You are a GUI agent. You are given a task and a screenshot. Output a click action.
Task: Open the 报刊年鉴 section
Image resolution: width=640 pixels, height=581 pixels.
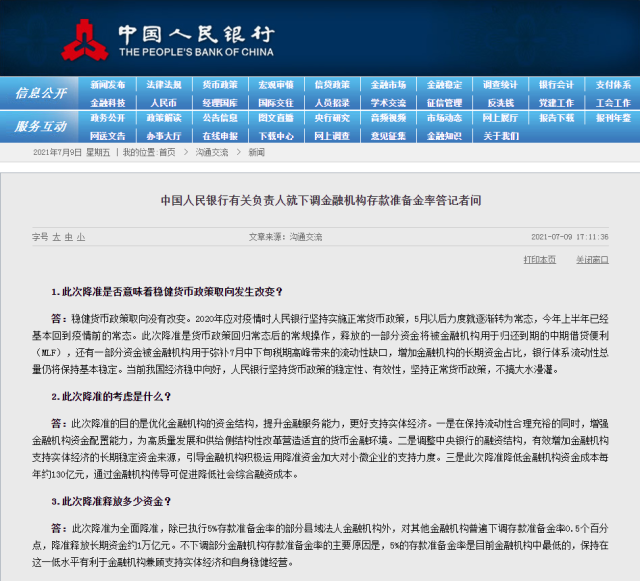(613, 118)
